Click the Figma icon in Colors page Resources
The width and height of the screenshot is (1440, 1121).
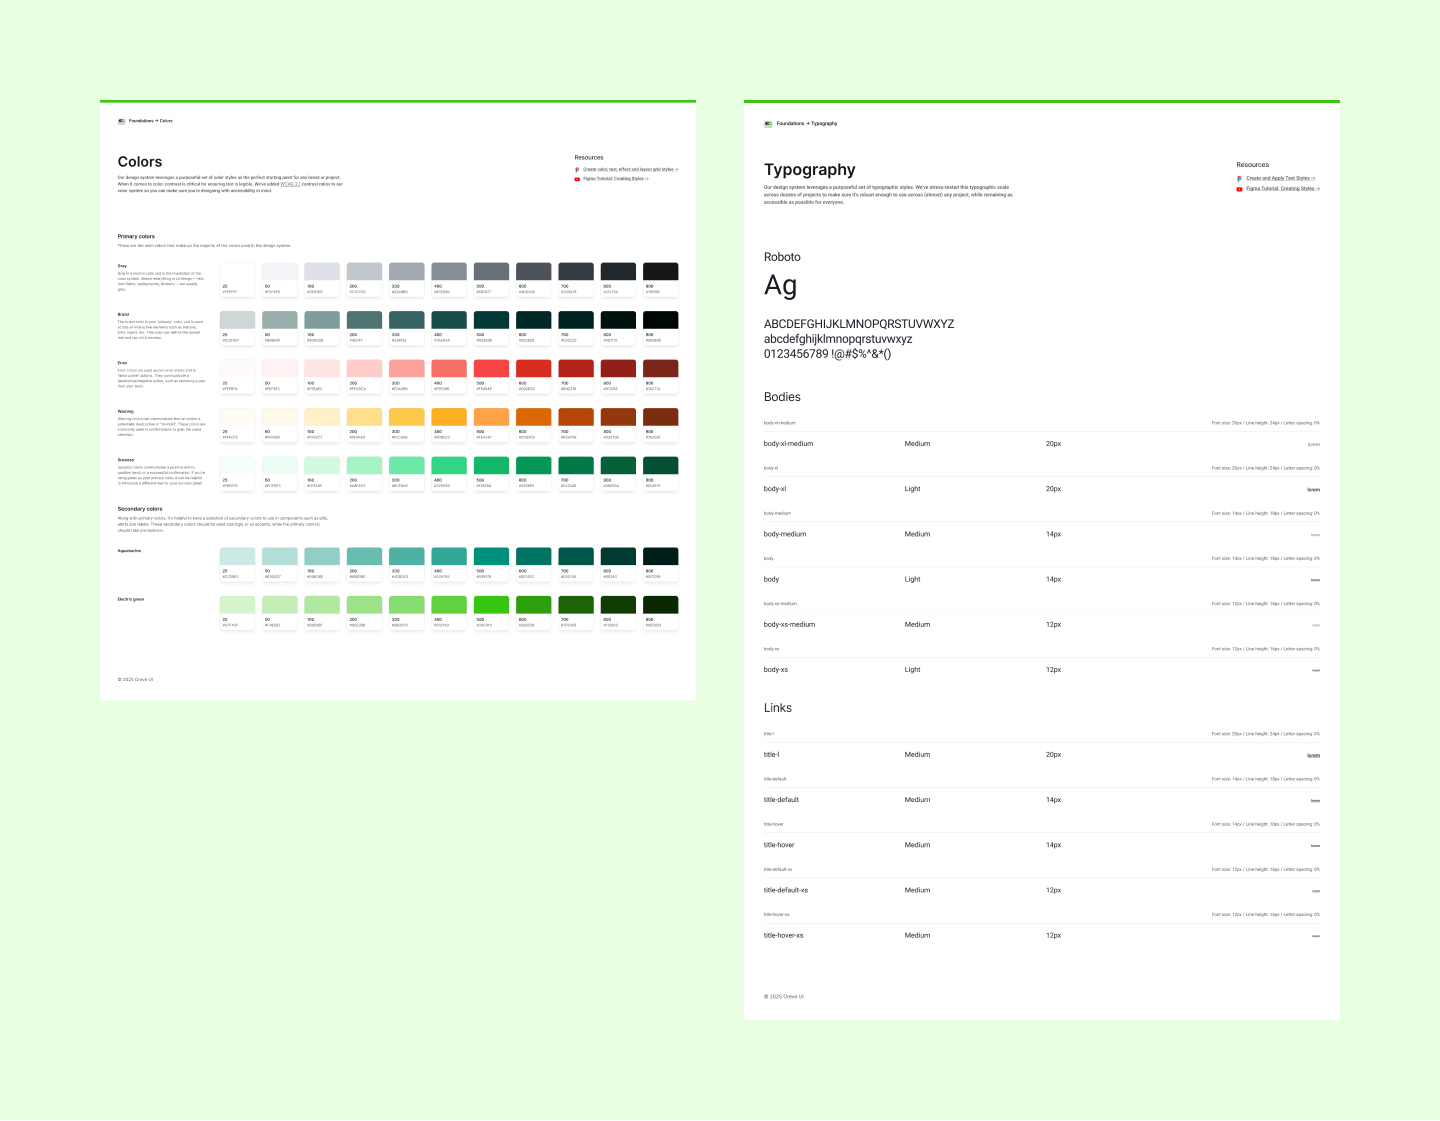coord(577,170)
